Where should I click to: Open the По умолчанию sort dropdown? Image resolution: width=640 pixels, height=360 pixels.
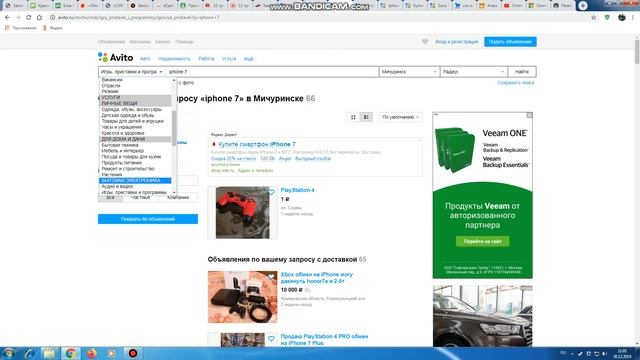pos(400,117)
